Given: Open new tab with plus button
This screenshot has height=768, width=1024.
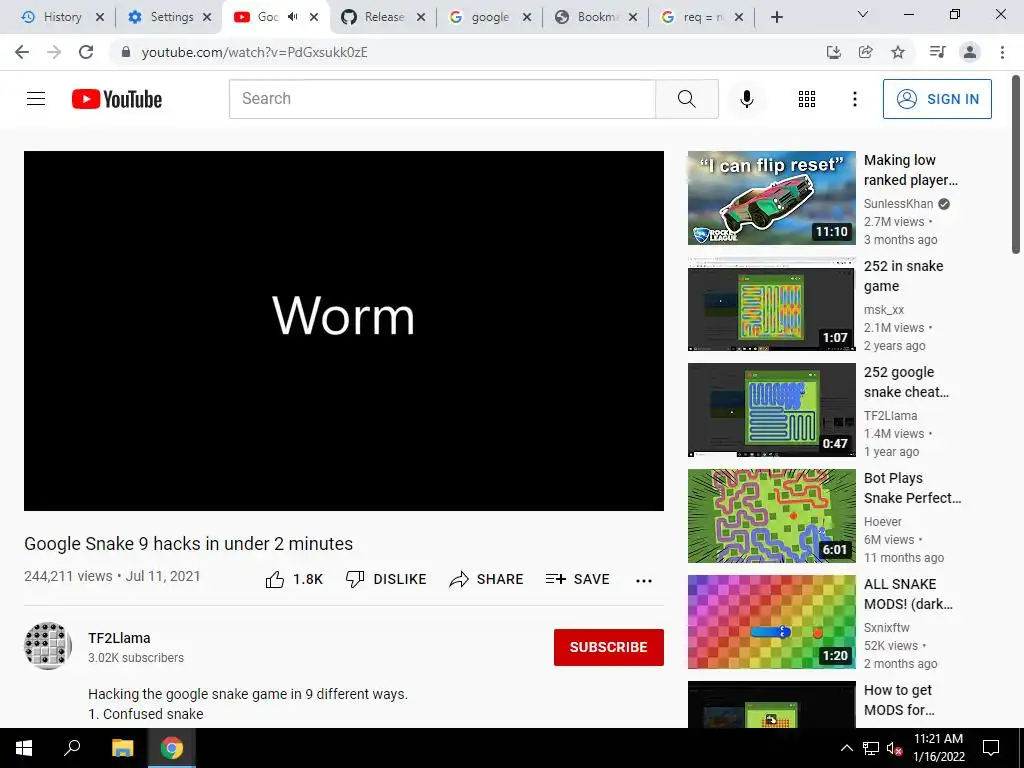Looking at the screenshot, I should pos(776,17).
